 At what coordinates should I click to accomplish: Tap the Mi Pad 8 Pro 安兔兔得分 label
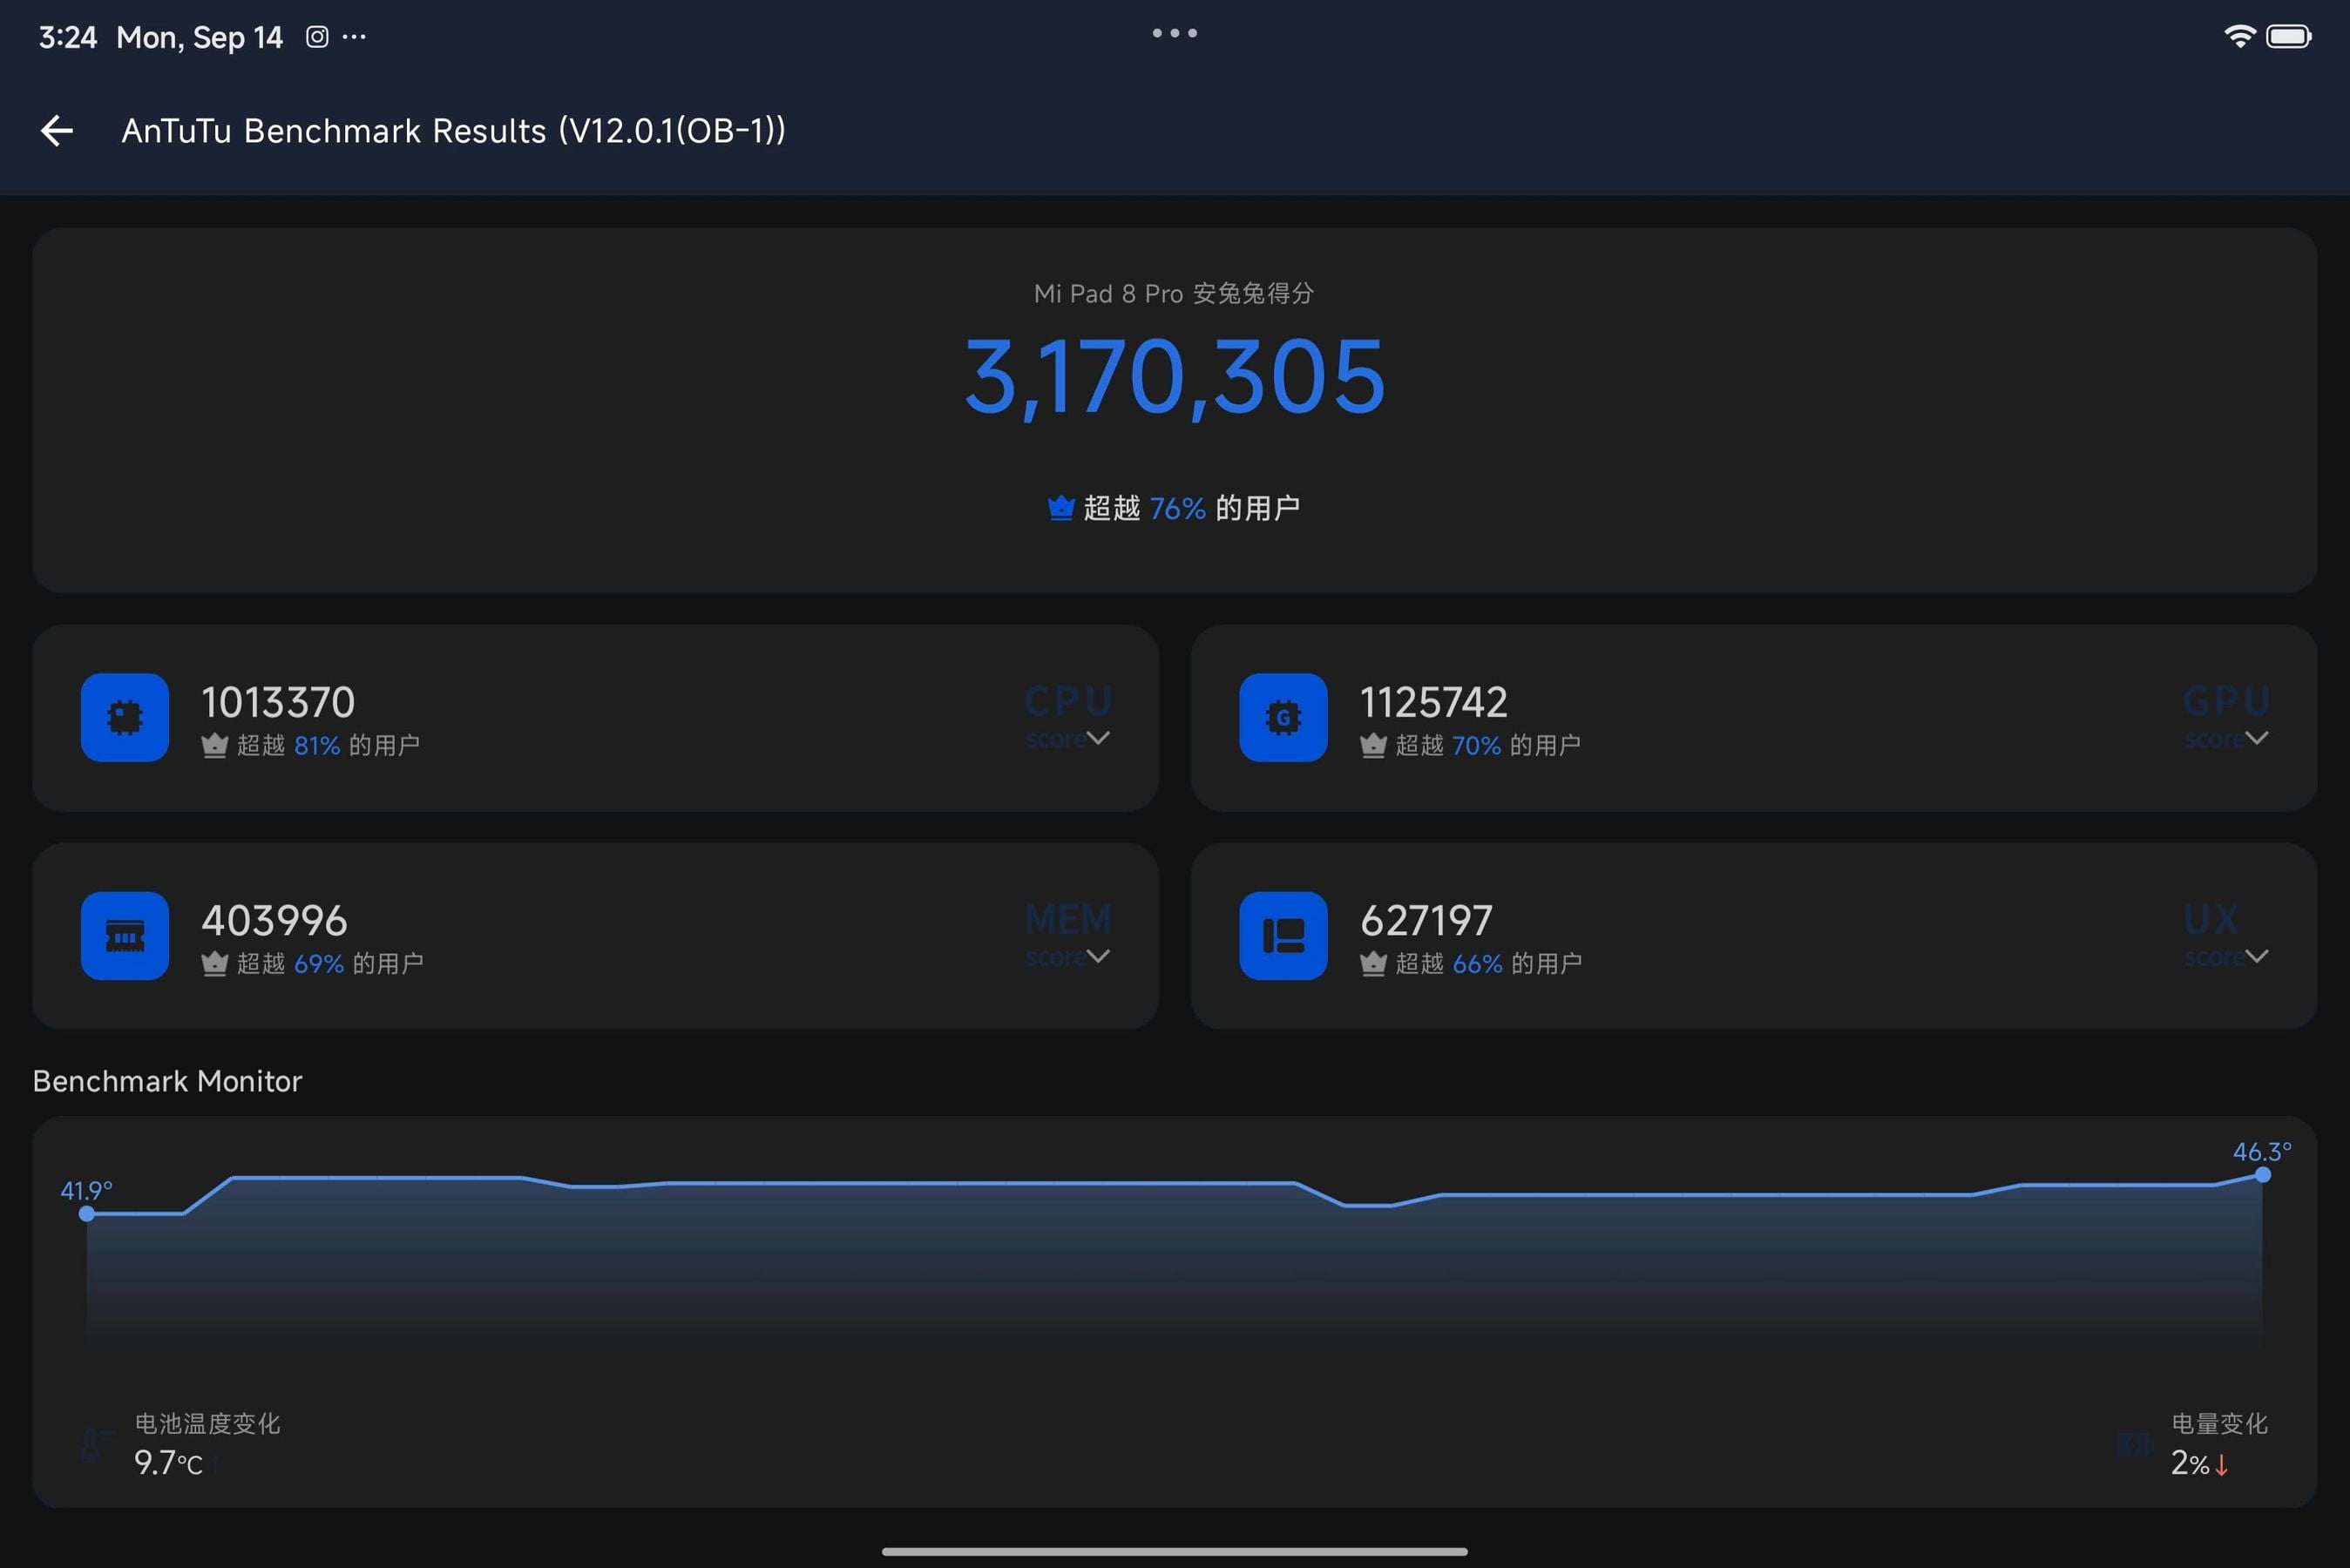(x=1174, y=293)
